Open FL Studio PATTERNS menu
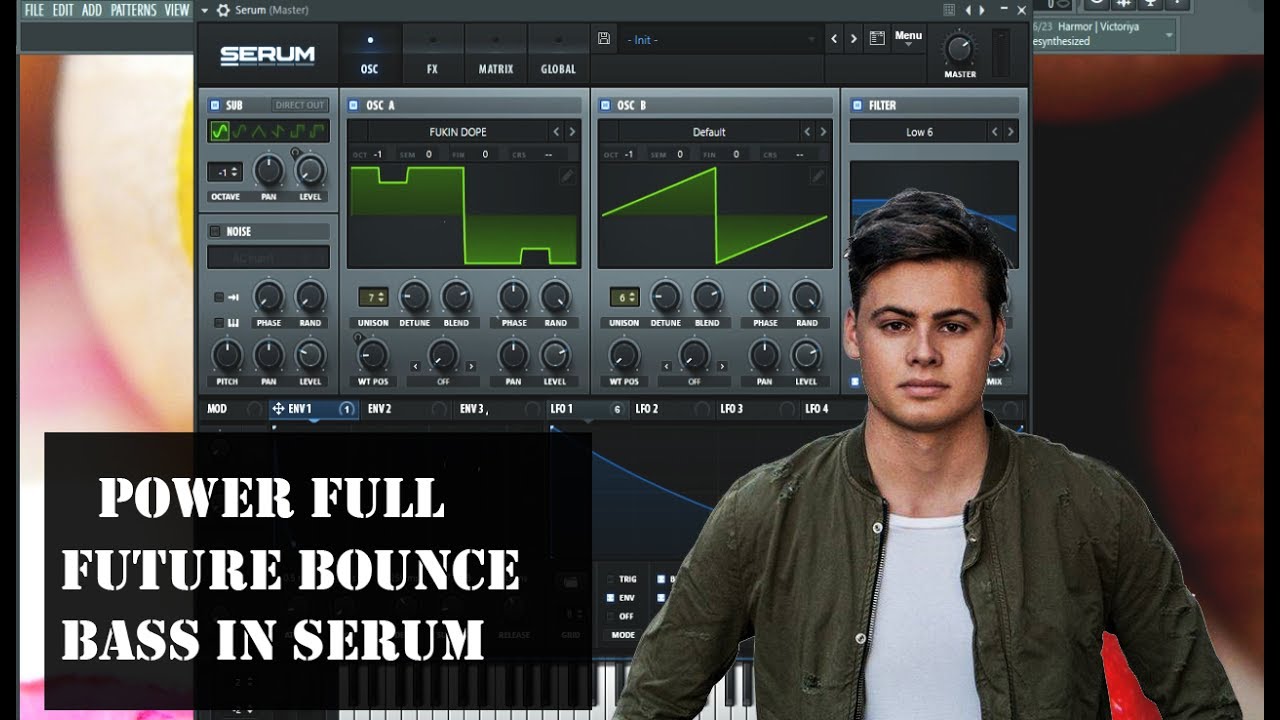The width and height of the screenshot is (1280, 720). [133, 10]
